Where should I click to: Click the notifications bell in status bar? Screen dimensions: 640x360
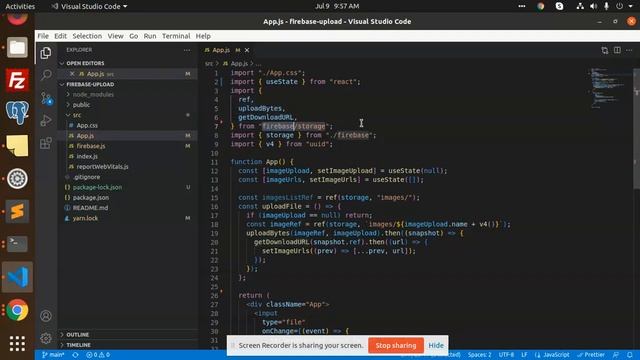pyautogui.click(x=630, y=355)
